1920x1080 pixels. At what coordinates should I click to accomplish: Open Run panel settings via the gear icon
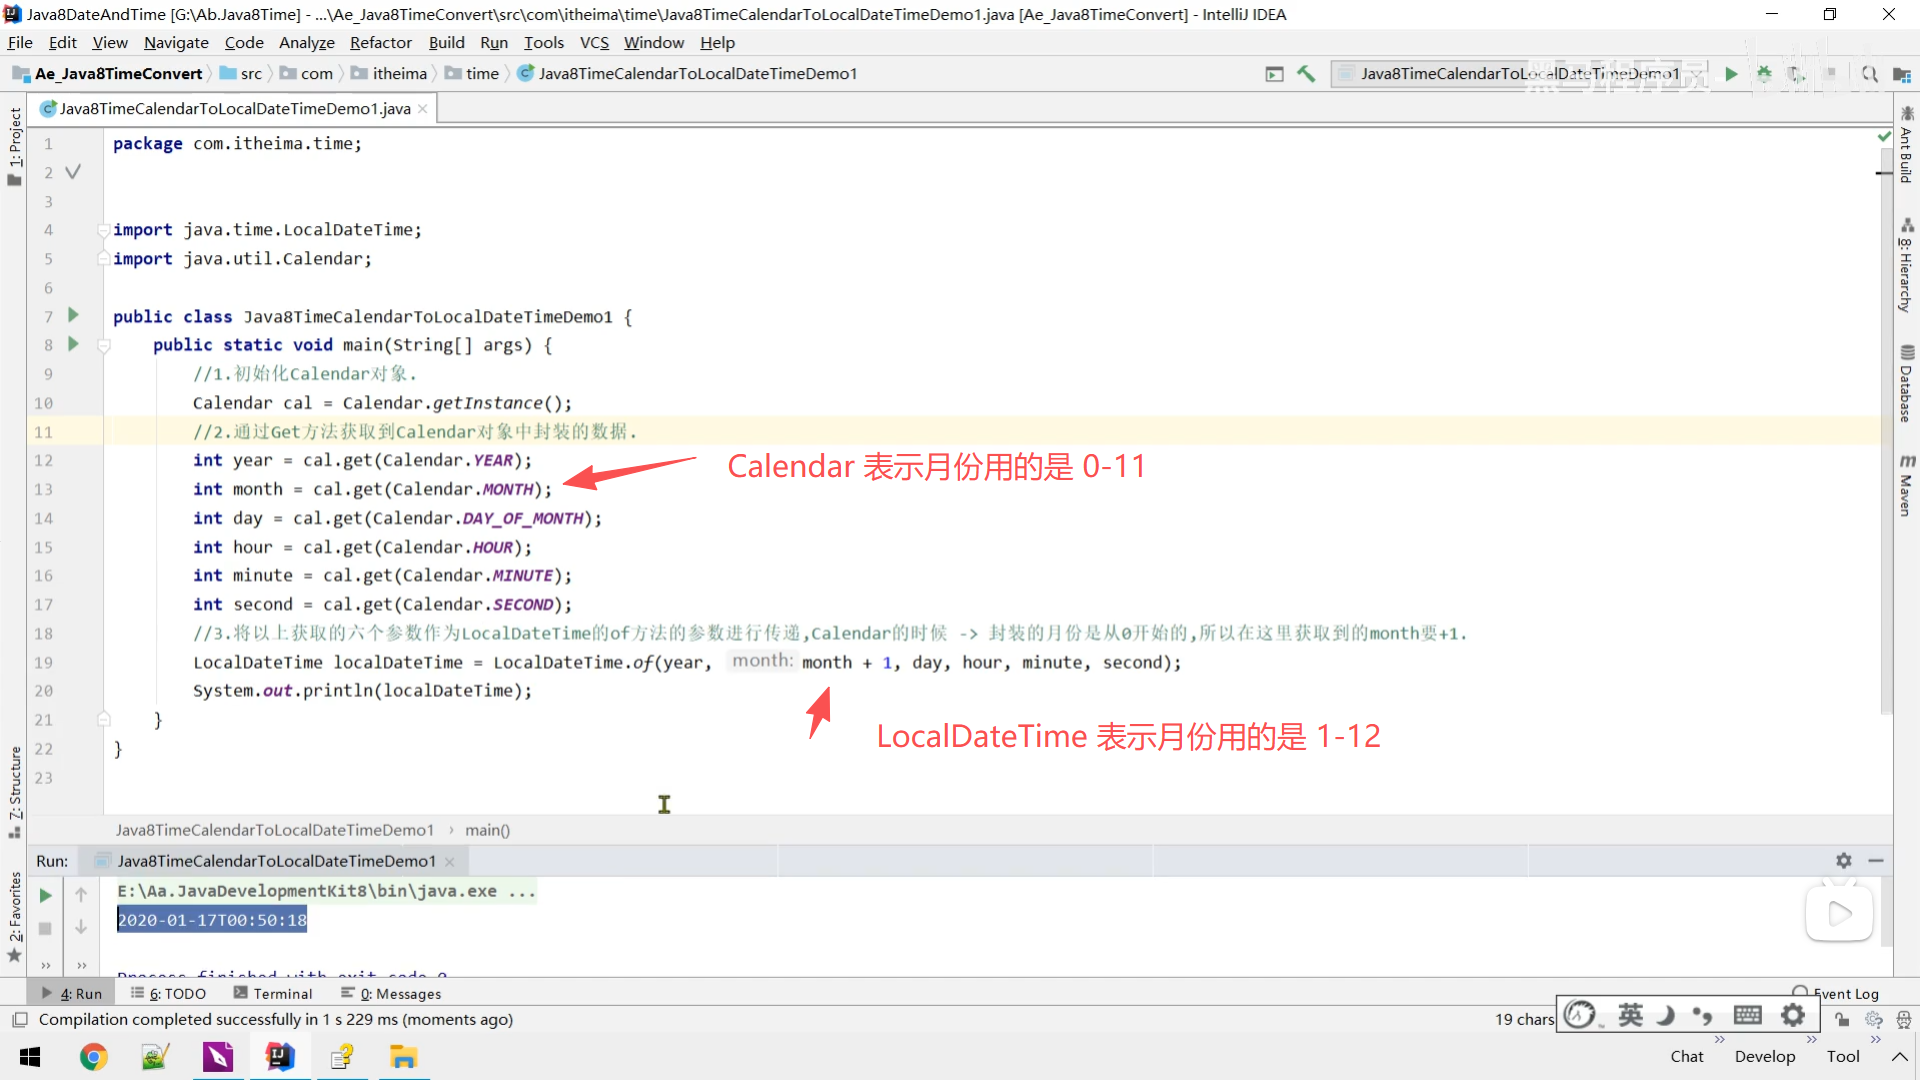[1843, 860]
